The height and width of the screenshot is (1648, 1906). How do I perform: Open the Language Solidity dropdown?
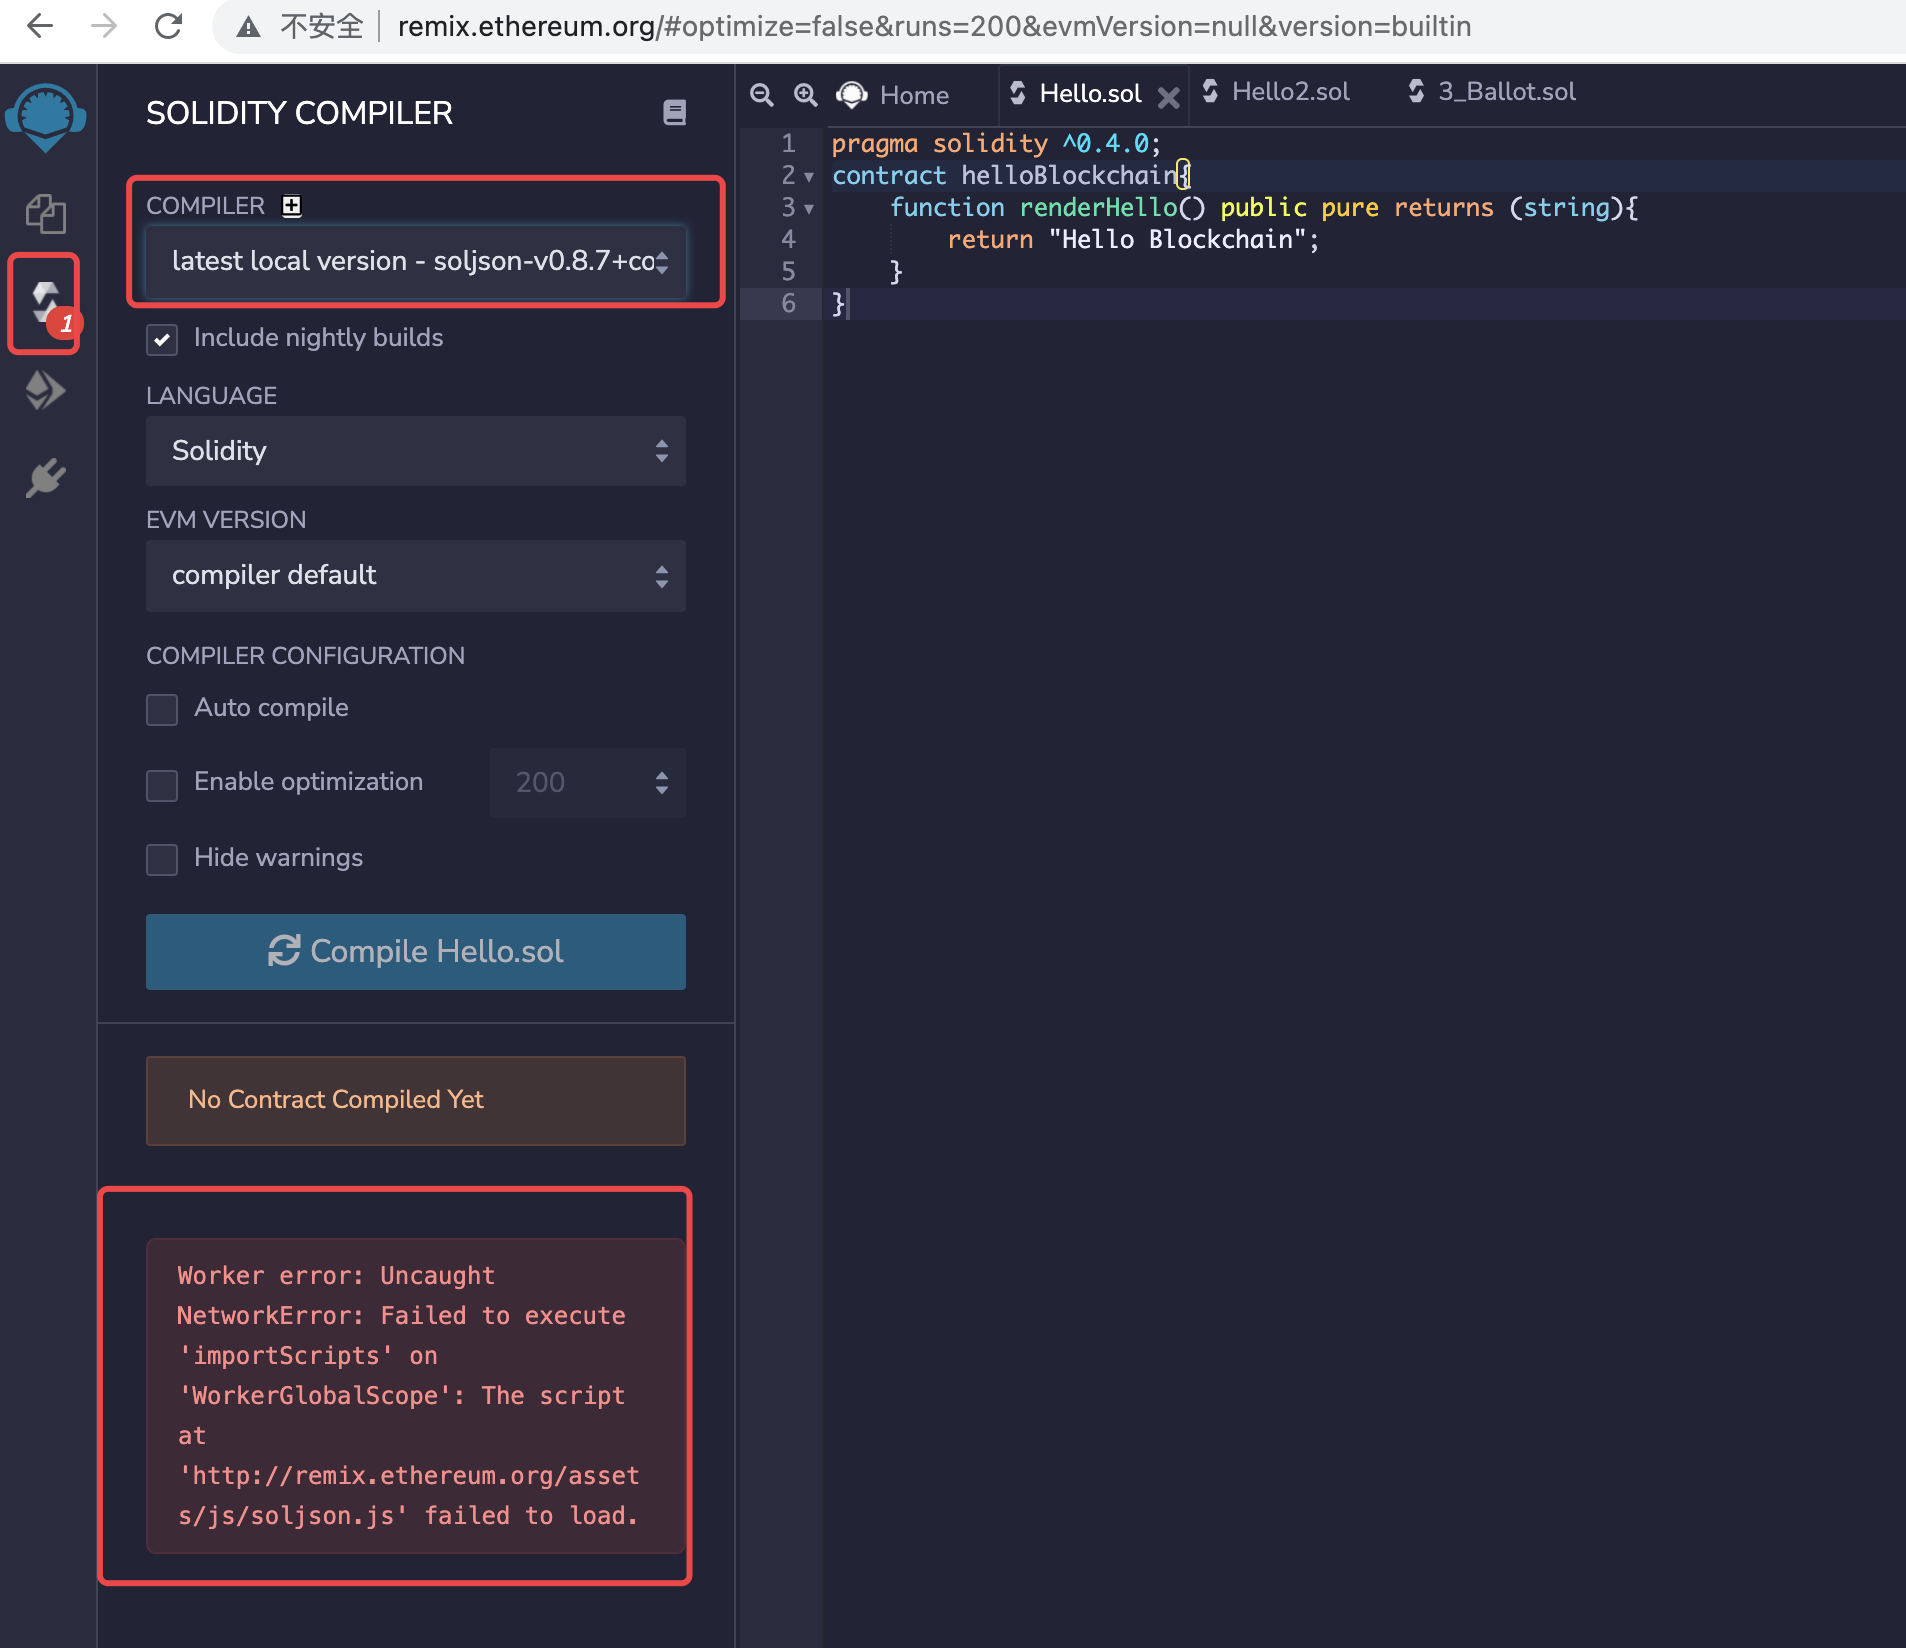pyautogui.click(x=416, y=451)
